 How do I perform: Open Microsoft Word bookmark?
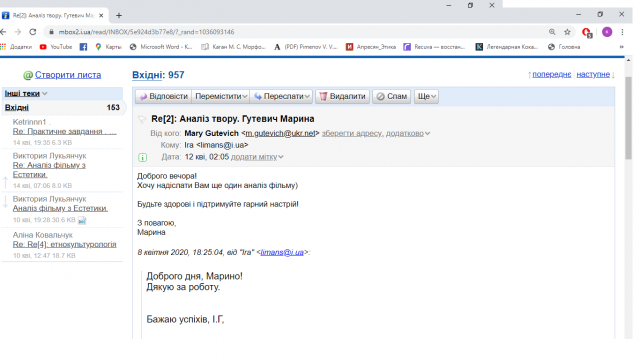coord(161,47)
